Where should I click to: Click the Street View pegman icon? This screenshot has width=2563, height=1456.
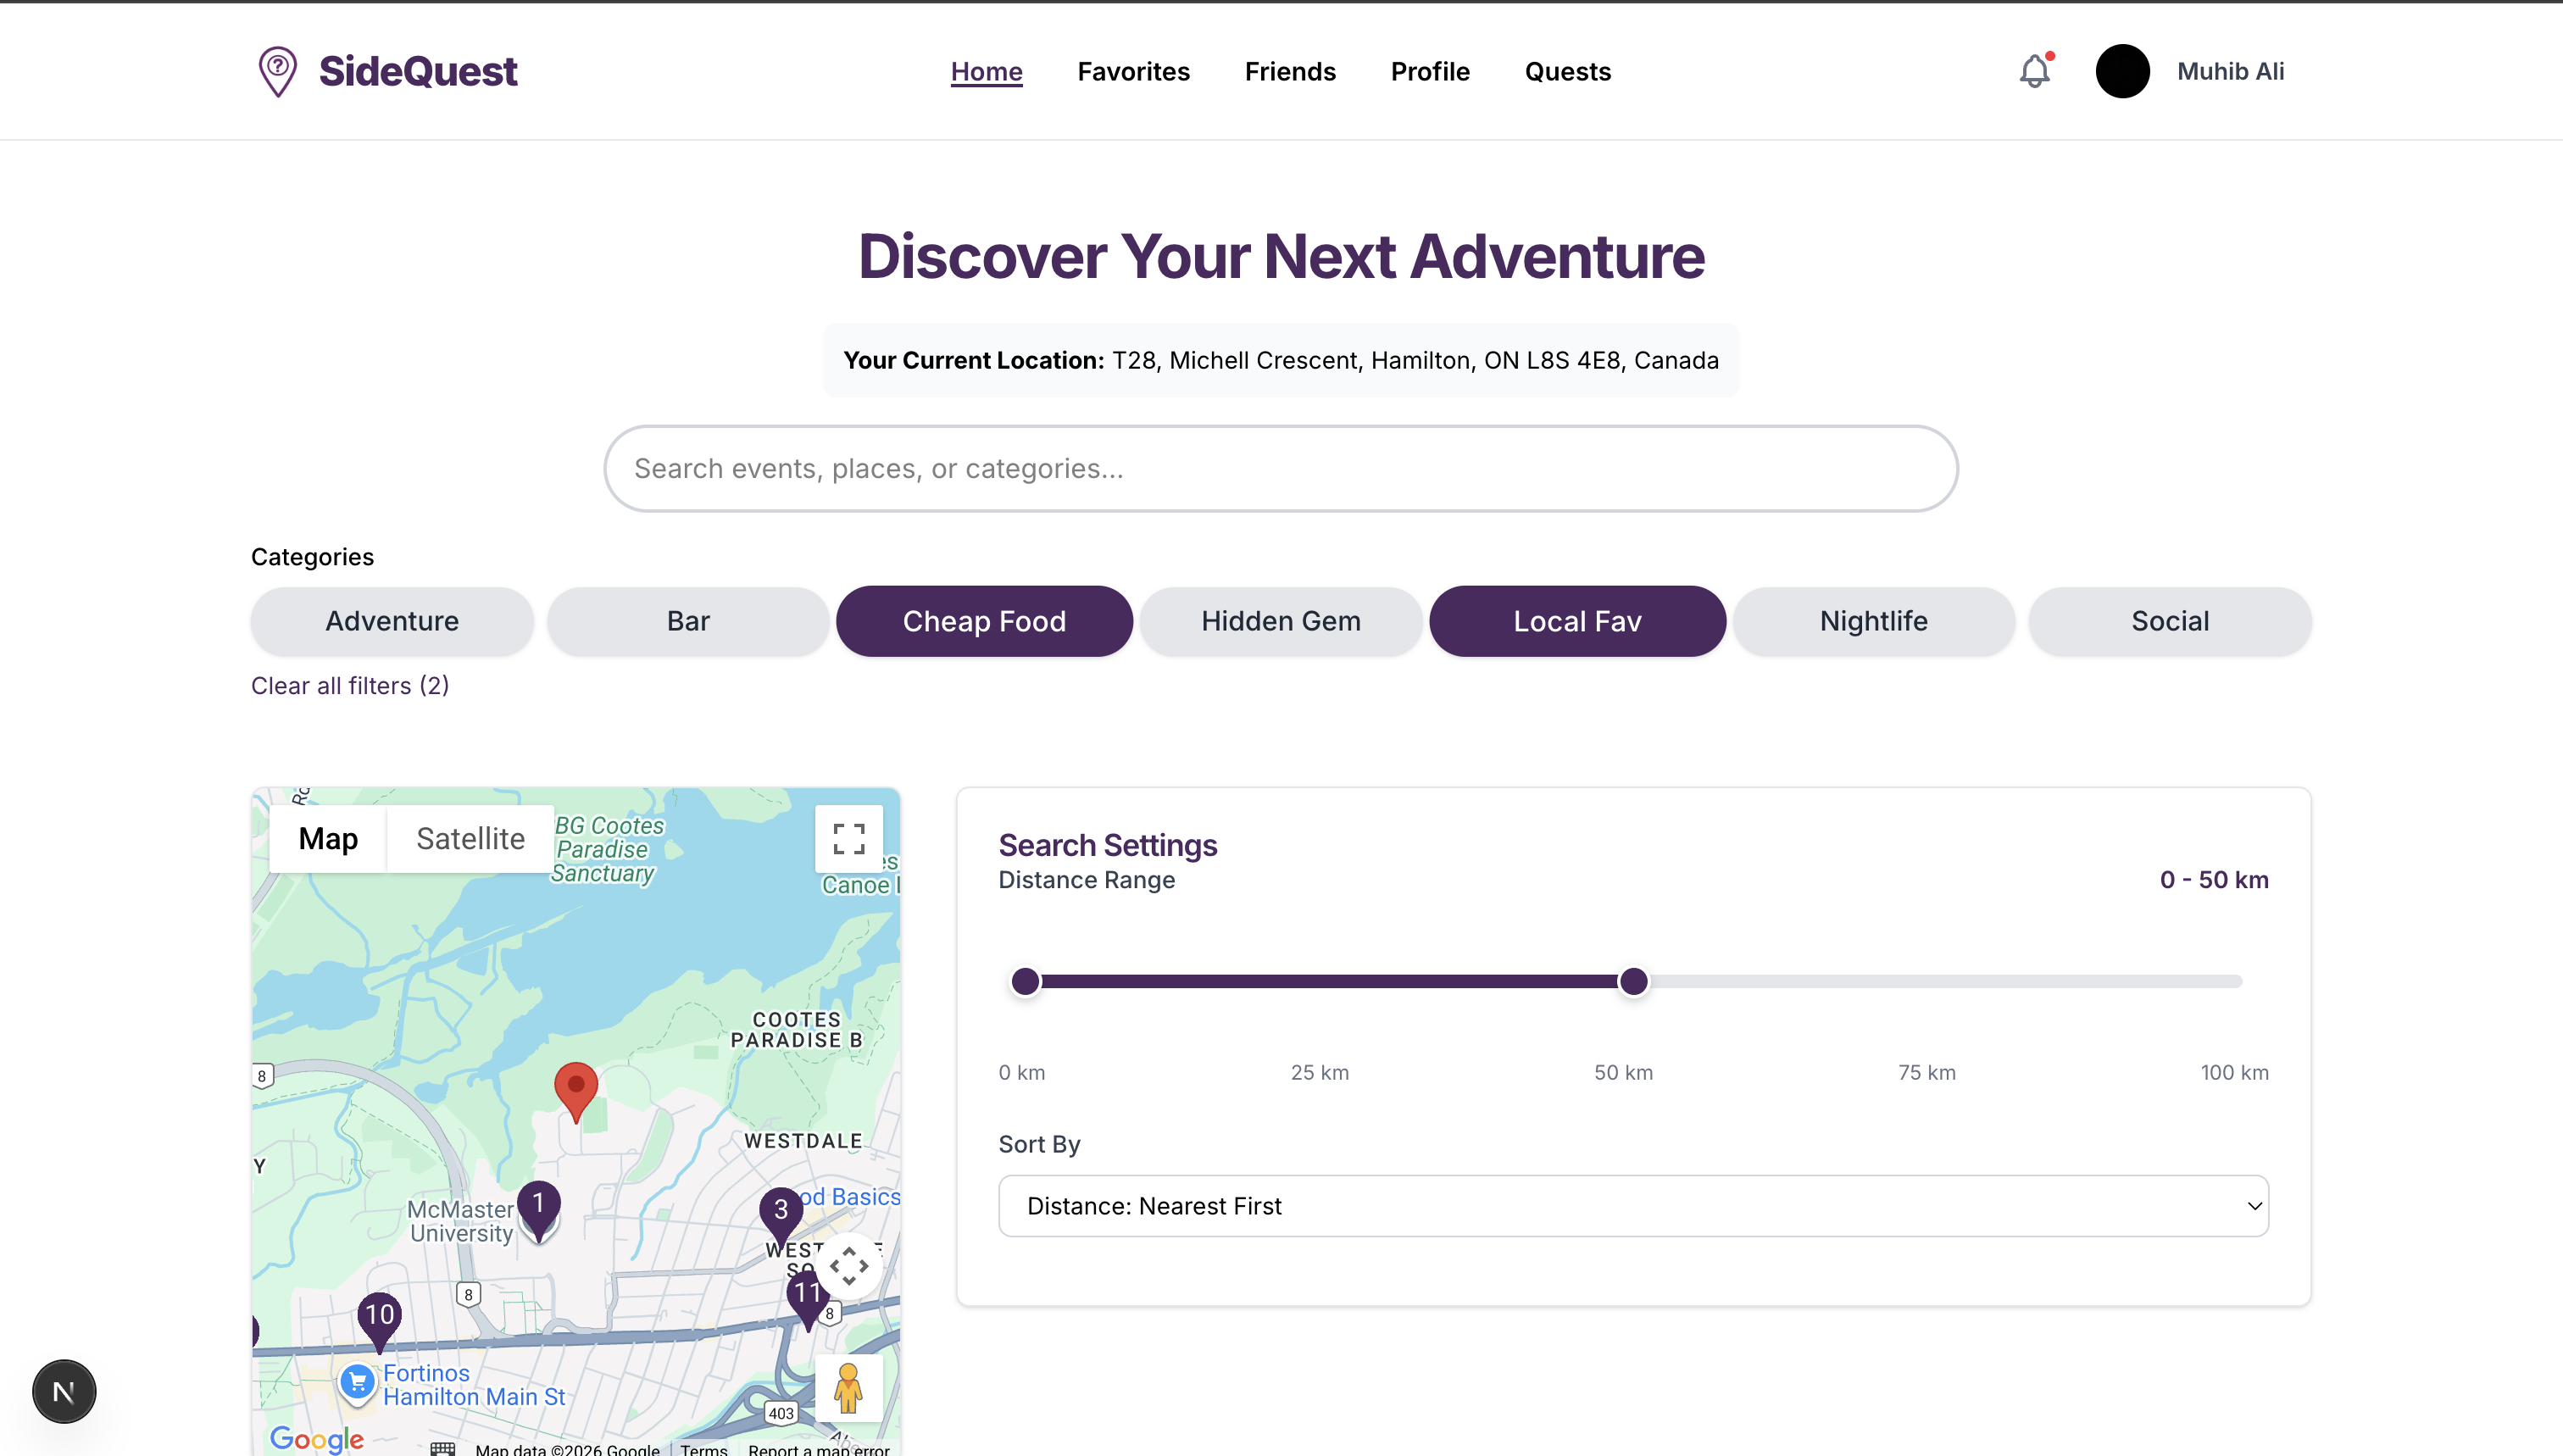pyautogui.click(x=848, y=1388)
